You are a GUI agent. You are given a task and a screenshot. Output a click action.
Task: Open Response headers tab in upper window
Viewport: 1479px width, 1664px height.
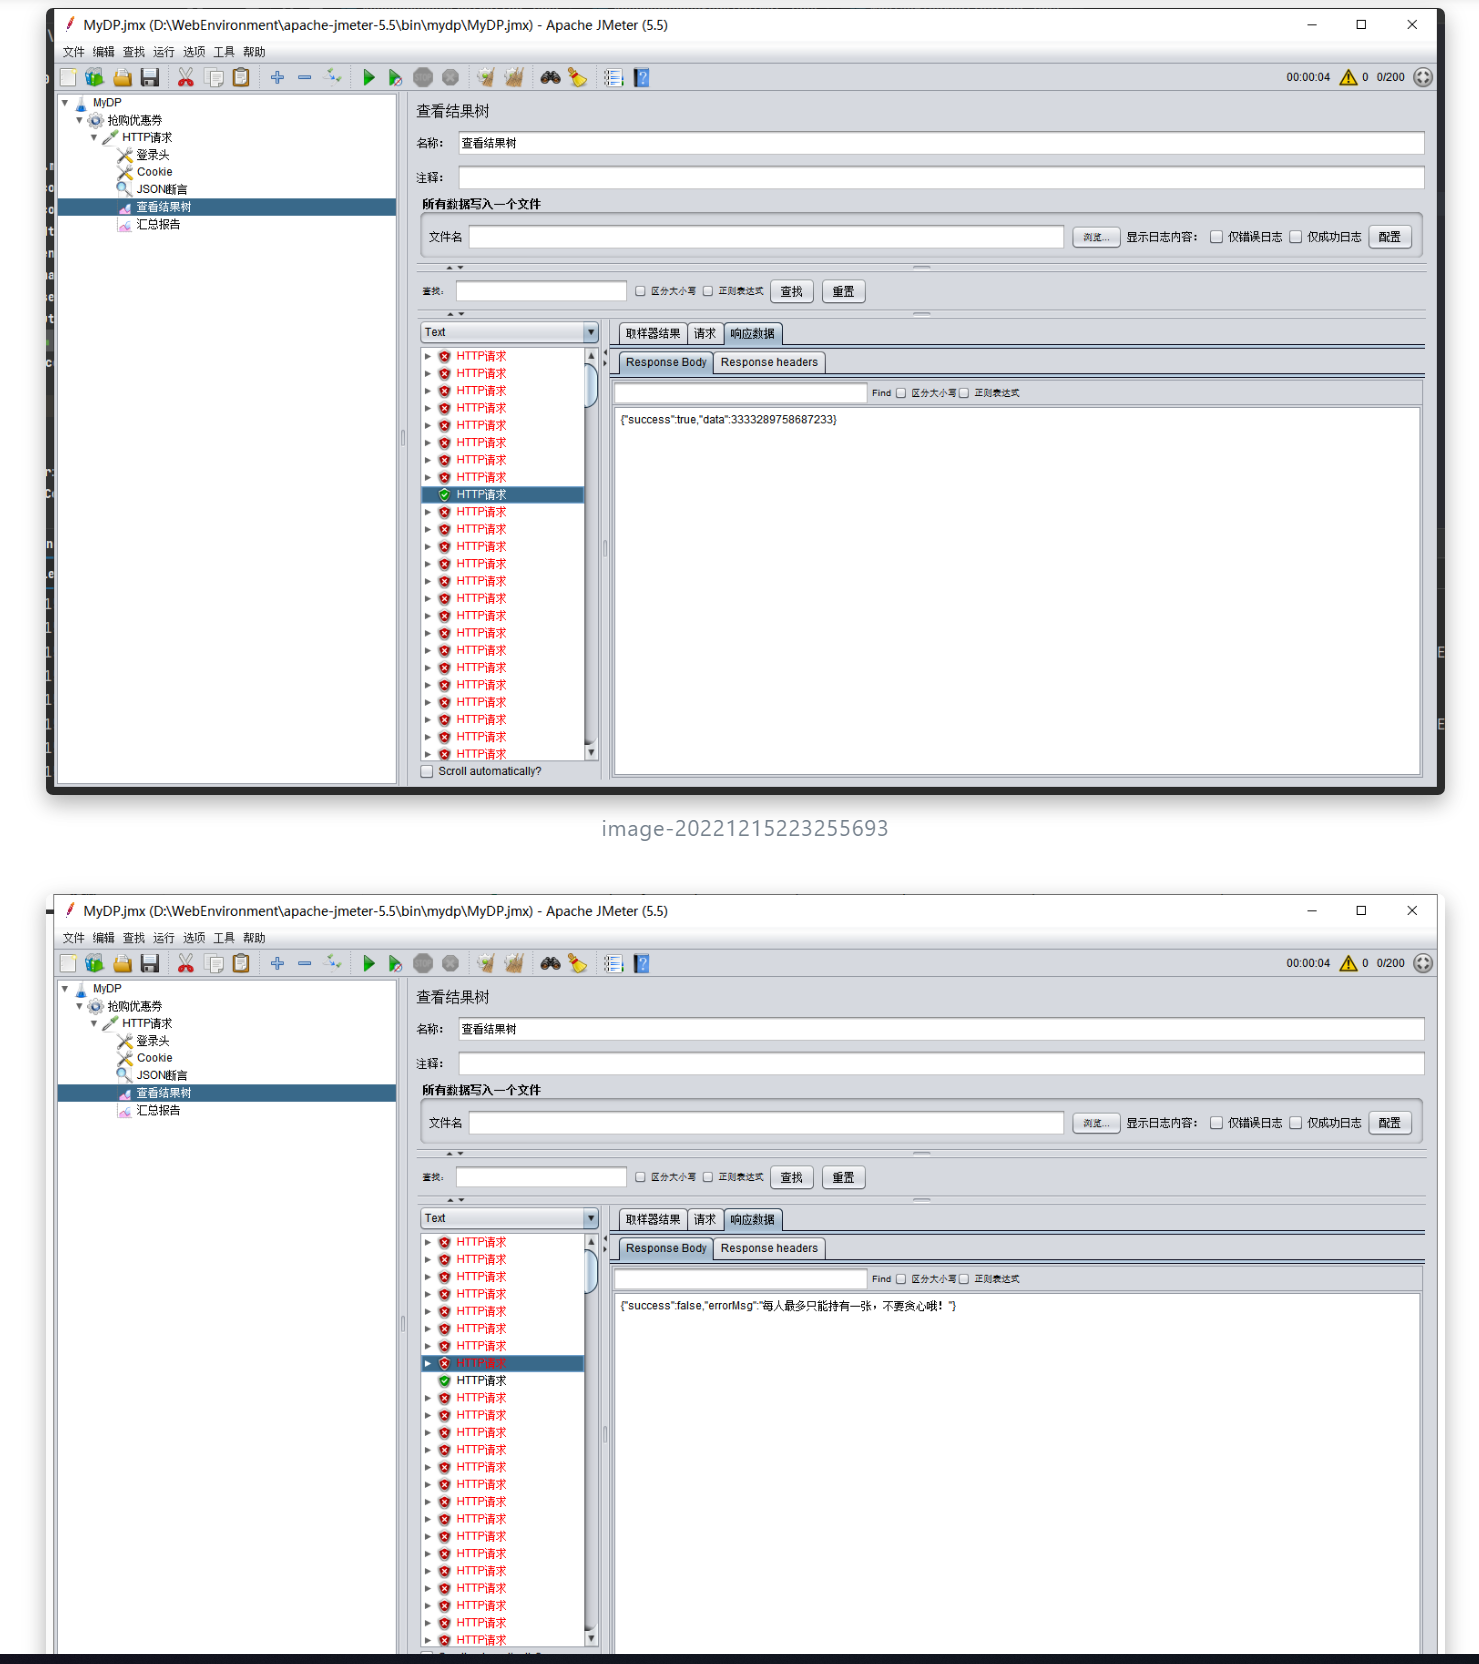click(769, 362)
